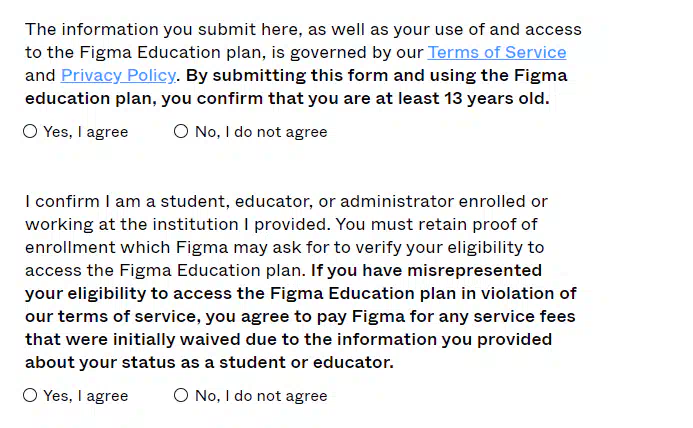Viewport: 693px width, 428px height.
Task: Decline the Terms of Service and Privacy Policy statement
Action: pyautogui.click(x=181, y=131)
